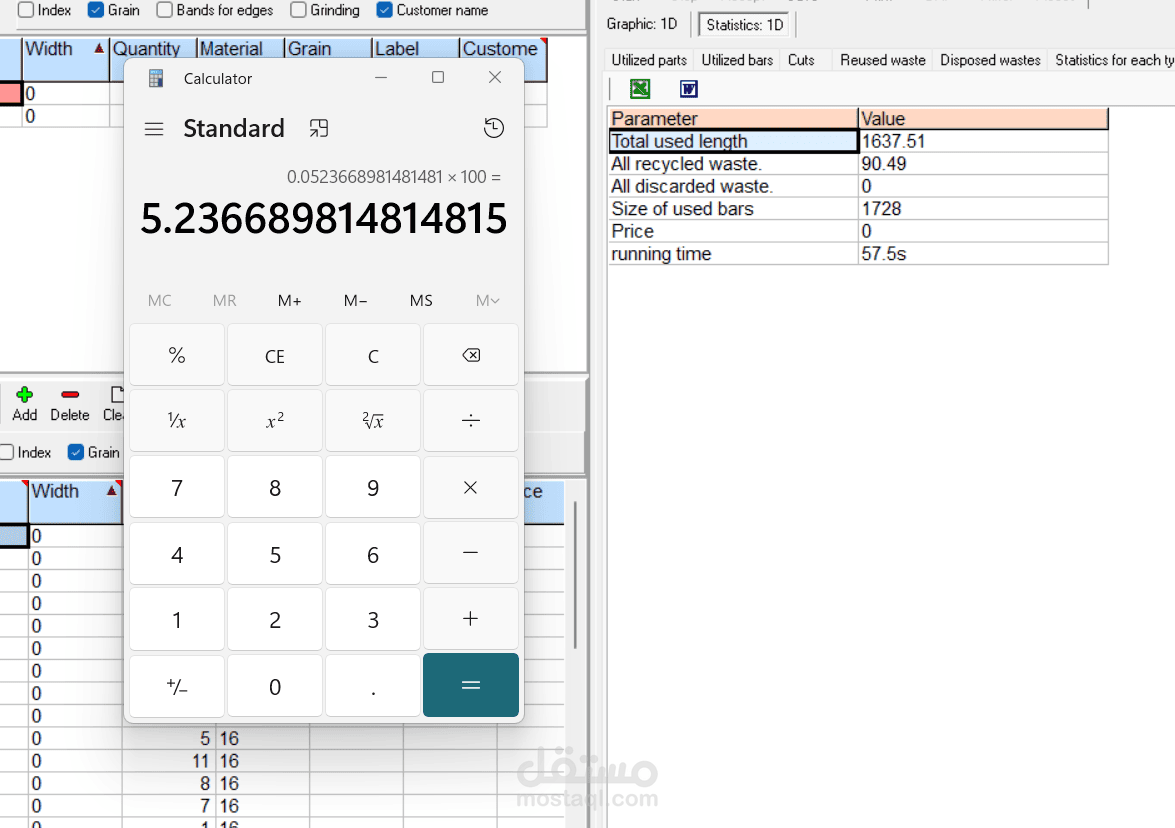Screen dimensions: 1175x828
Task: Enable Bands for edges checkbox
Action: click(164, 10)
